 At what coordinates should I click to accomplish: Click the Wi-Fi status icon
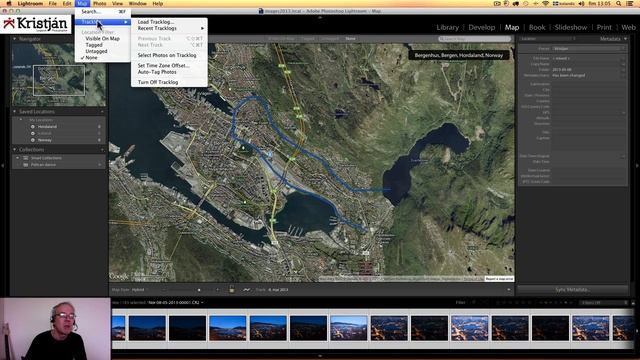pos(546,3)
